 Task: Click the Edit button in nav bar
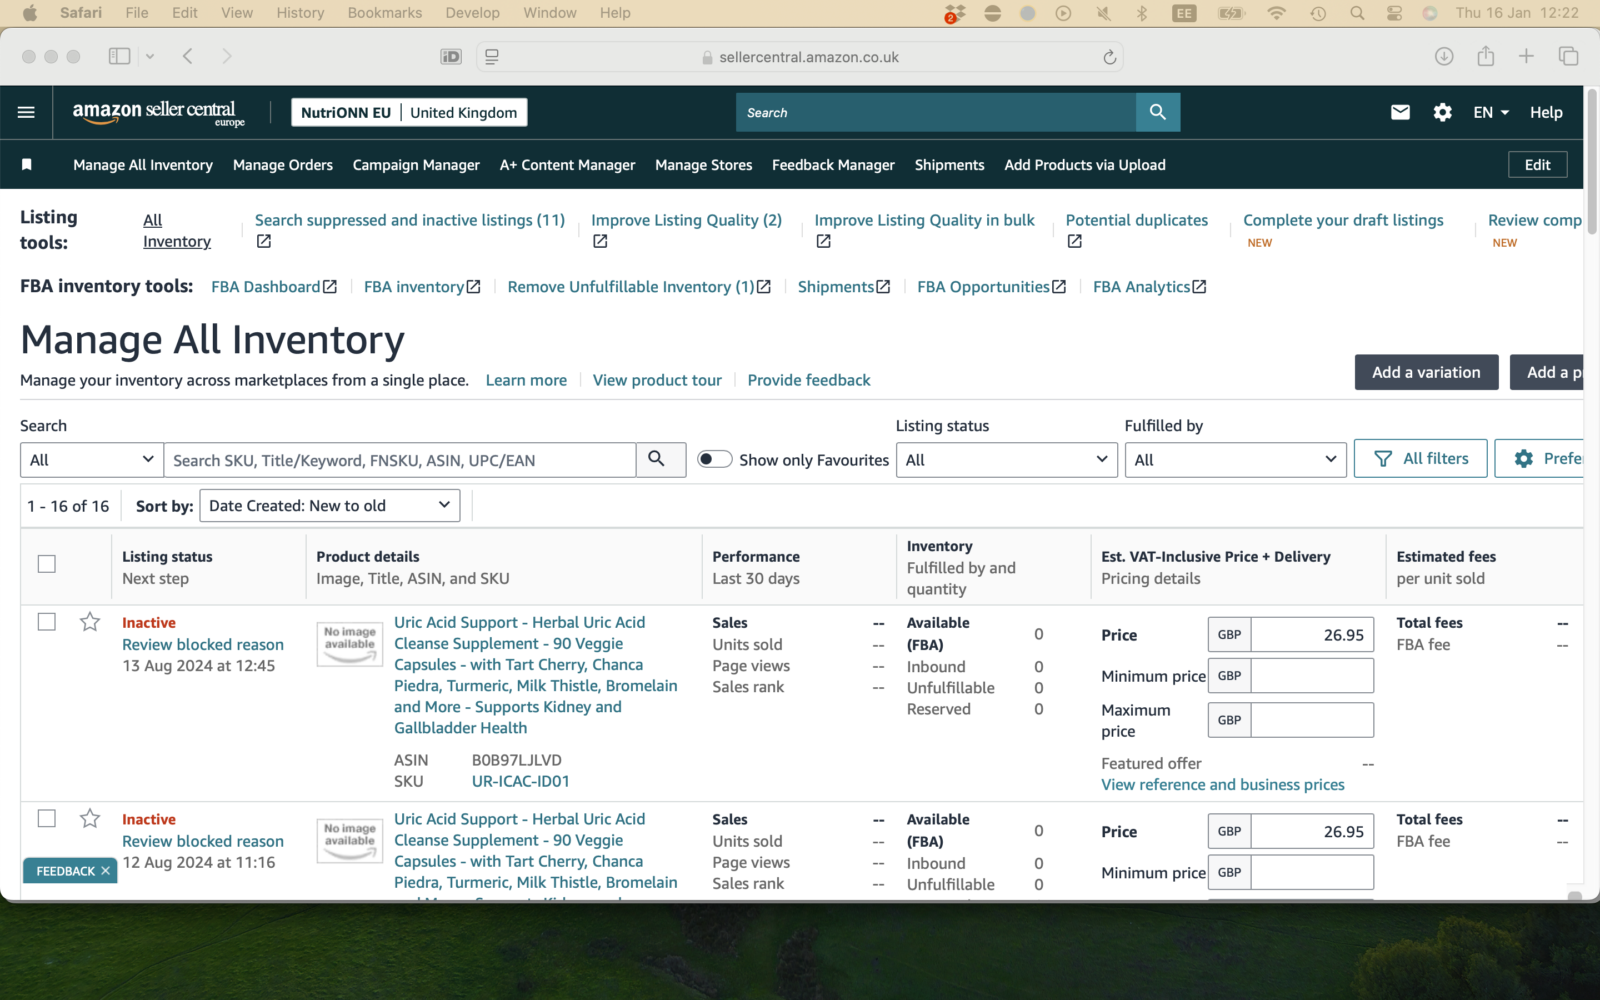point(1537,165)
